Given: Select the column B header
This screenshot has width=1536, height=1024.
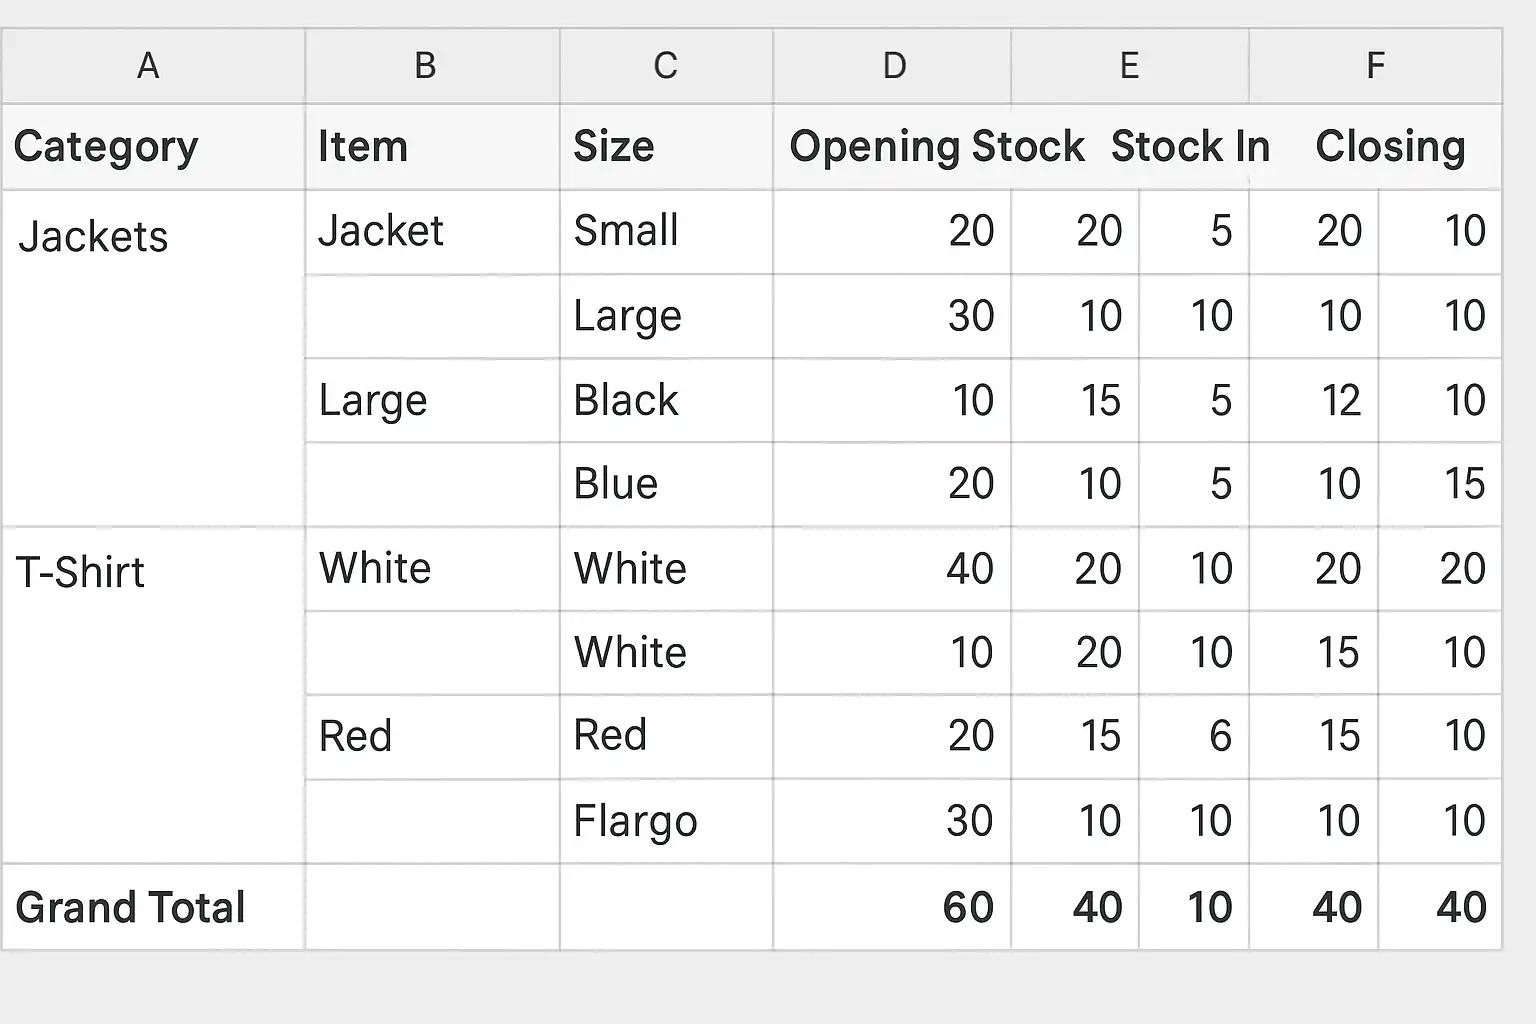Looking at the screenshot, I should 425,66.
